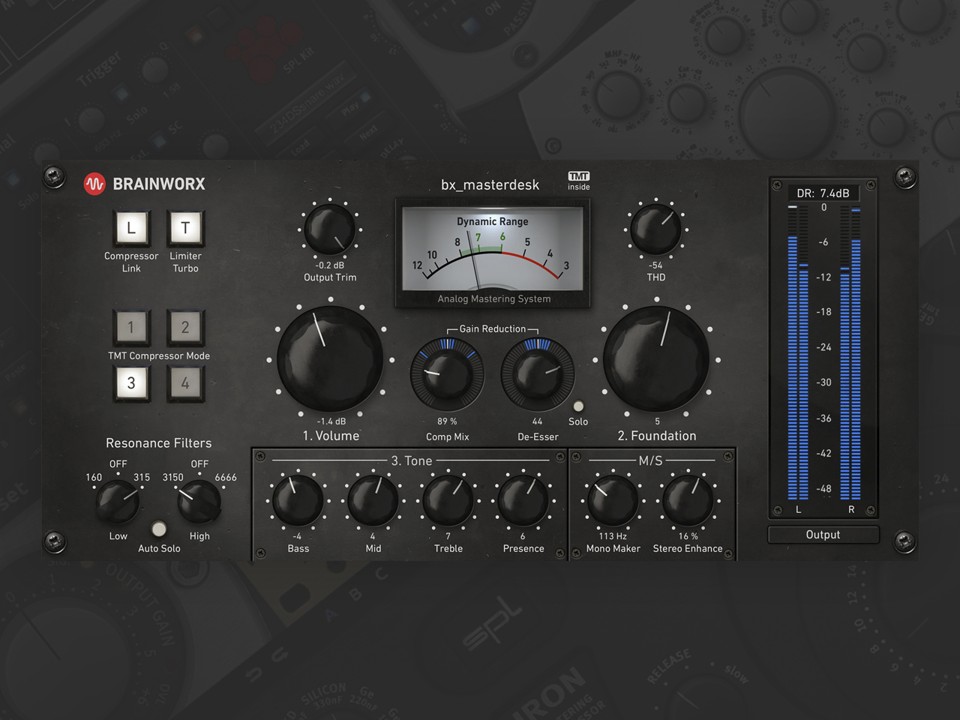Click the right channel output meter
The width and height of the screenshot is (960, 720).
850,353
